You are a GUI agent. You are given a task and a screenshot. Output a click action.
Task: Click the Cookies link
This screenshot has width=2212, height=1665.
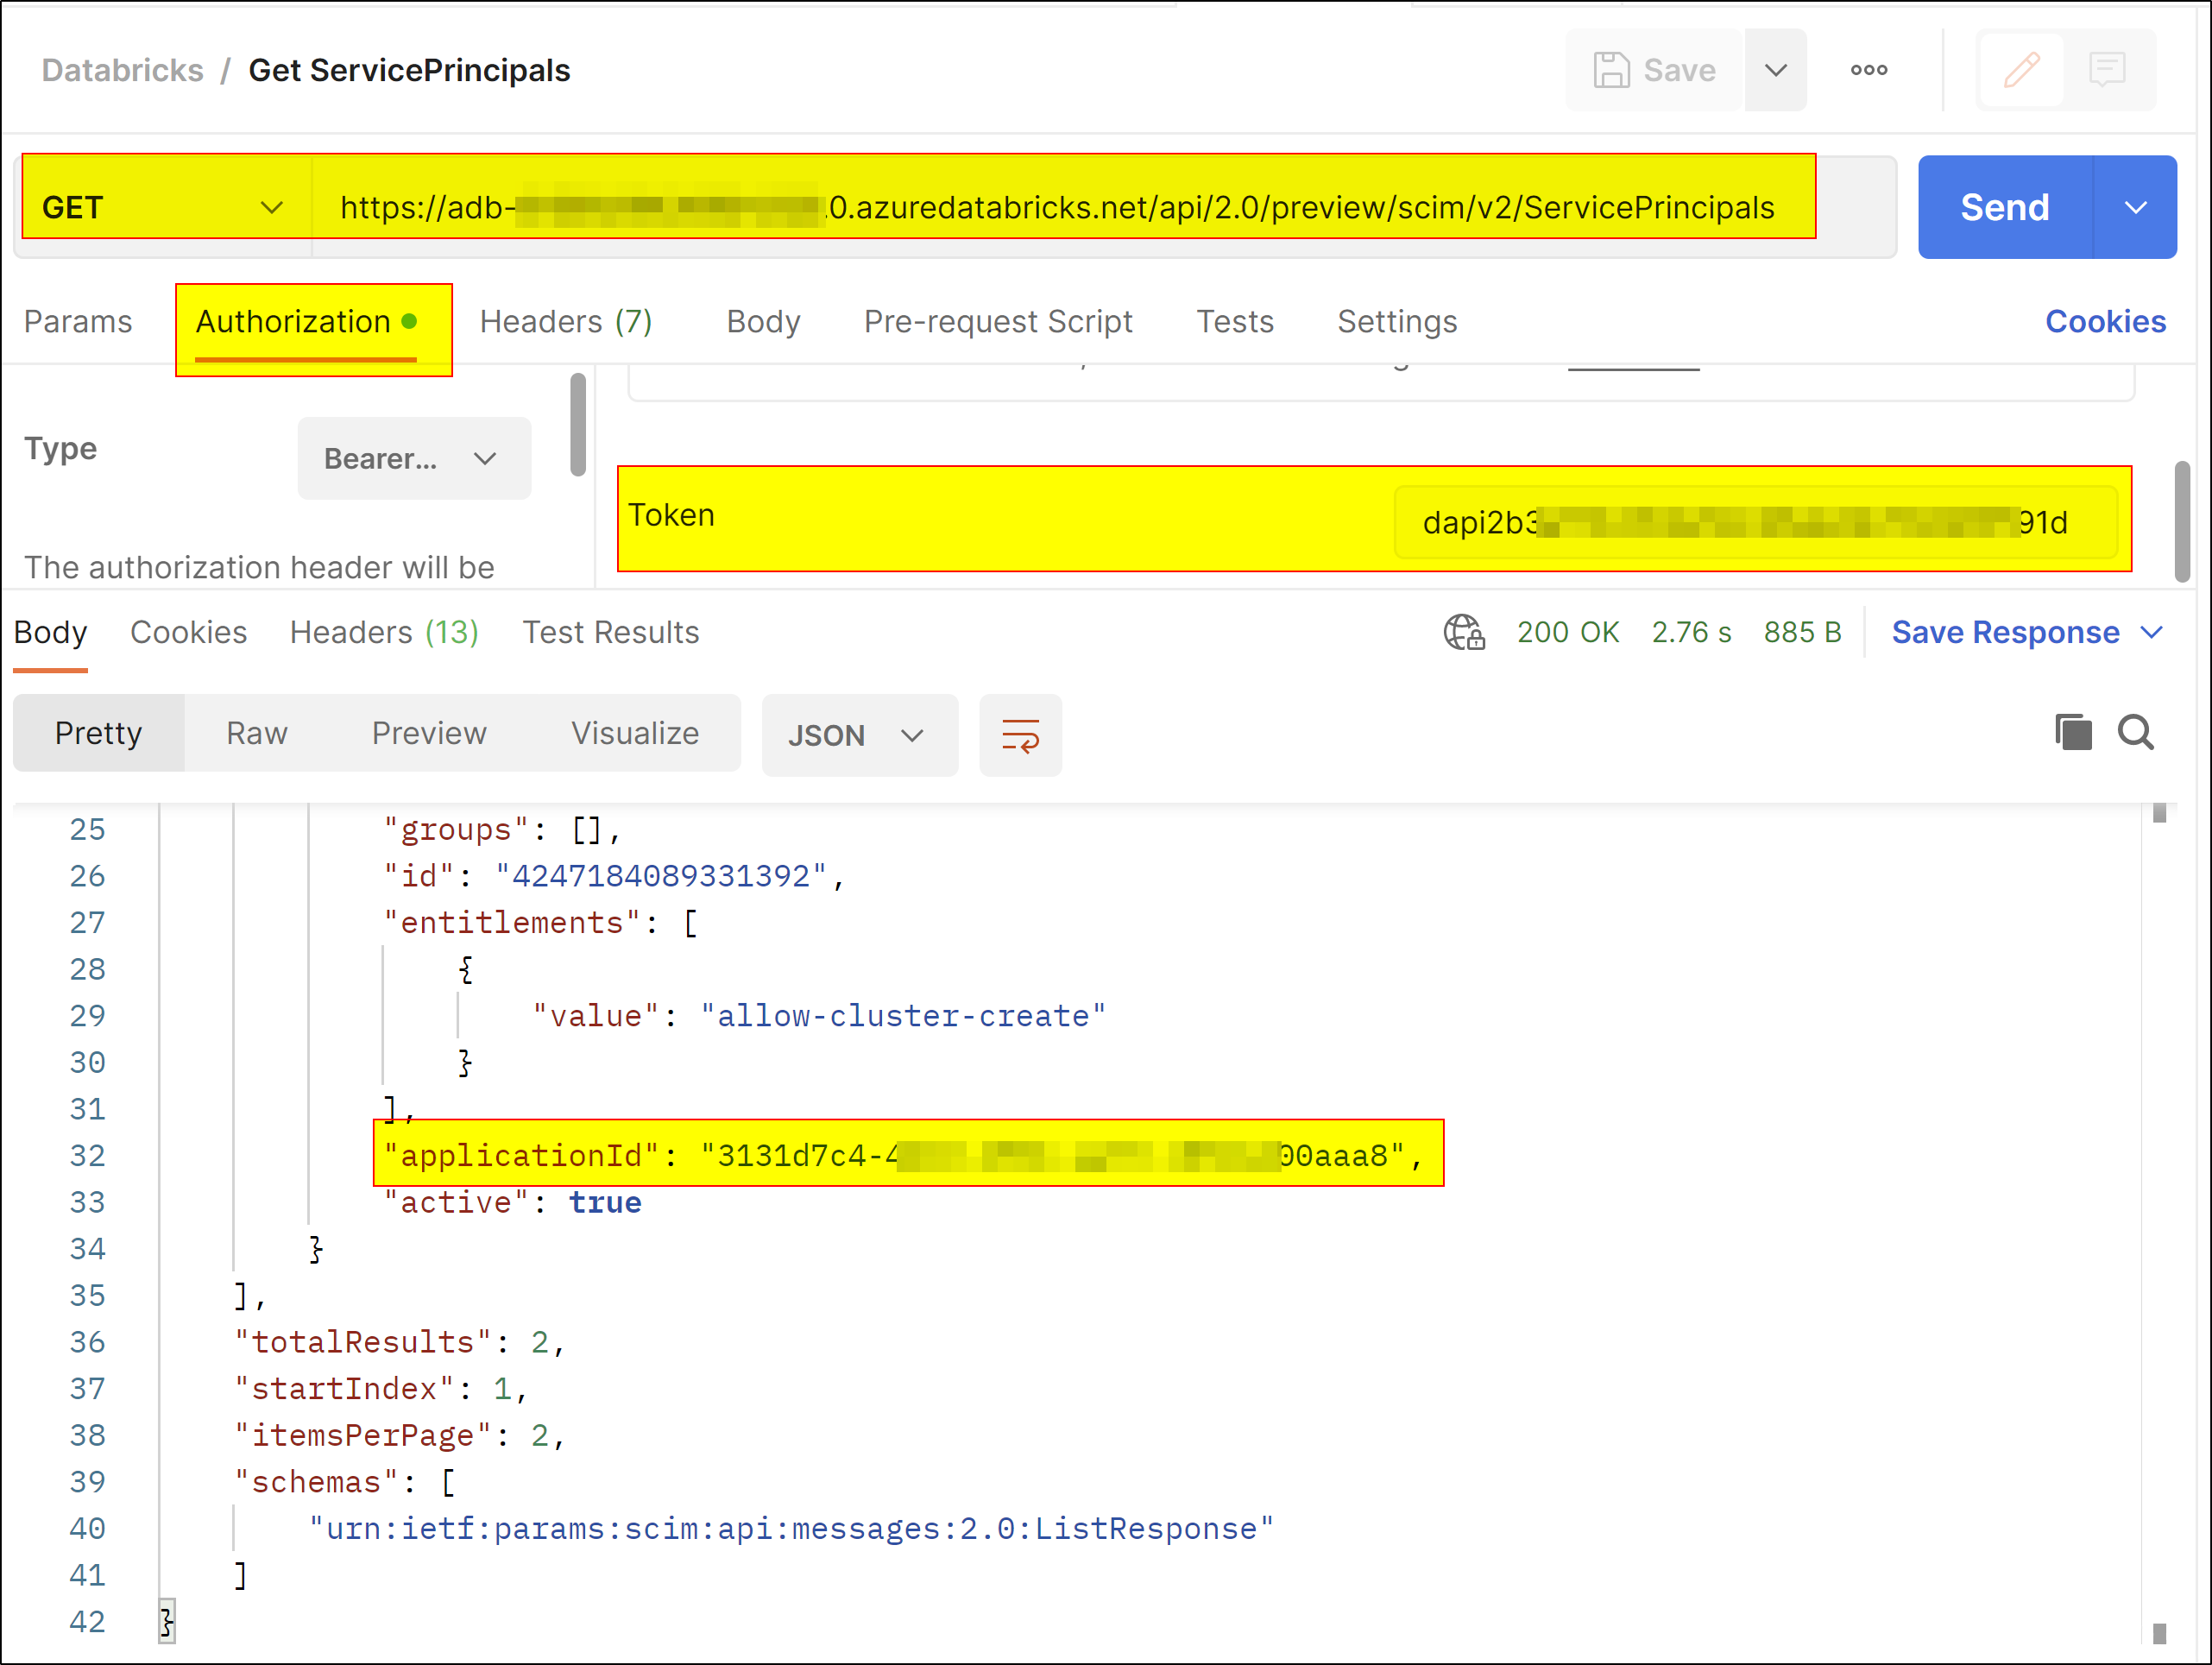pos(2105,322)
